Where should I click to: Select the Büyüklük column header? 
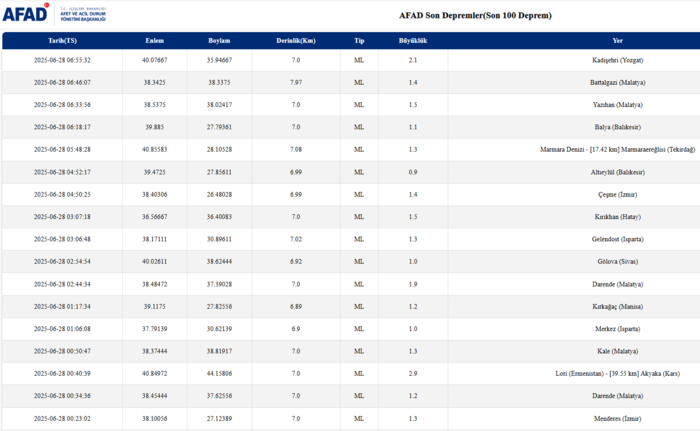coord(413,41)
